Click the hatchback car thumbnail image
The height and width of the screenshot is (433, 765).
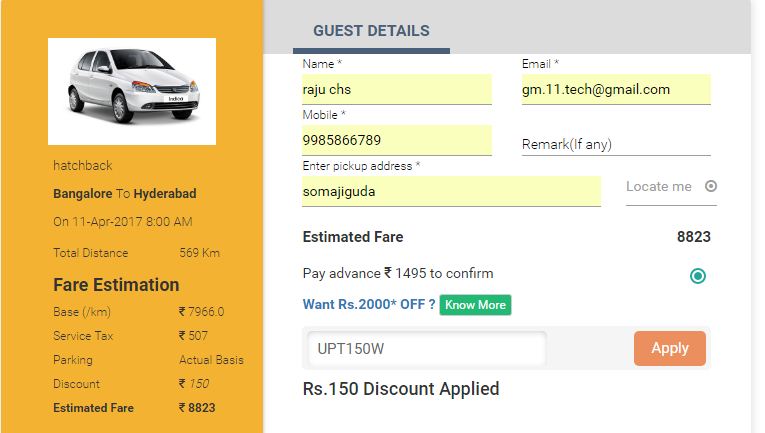[132, 91]
